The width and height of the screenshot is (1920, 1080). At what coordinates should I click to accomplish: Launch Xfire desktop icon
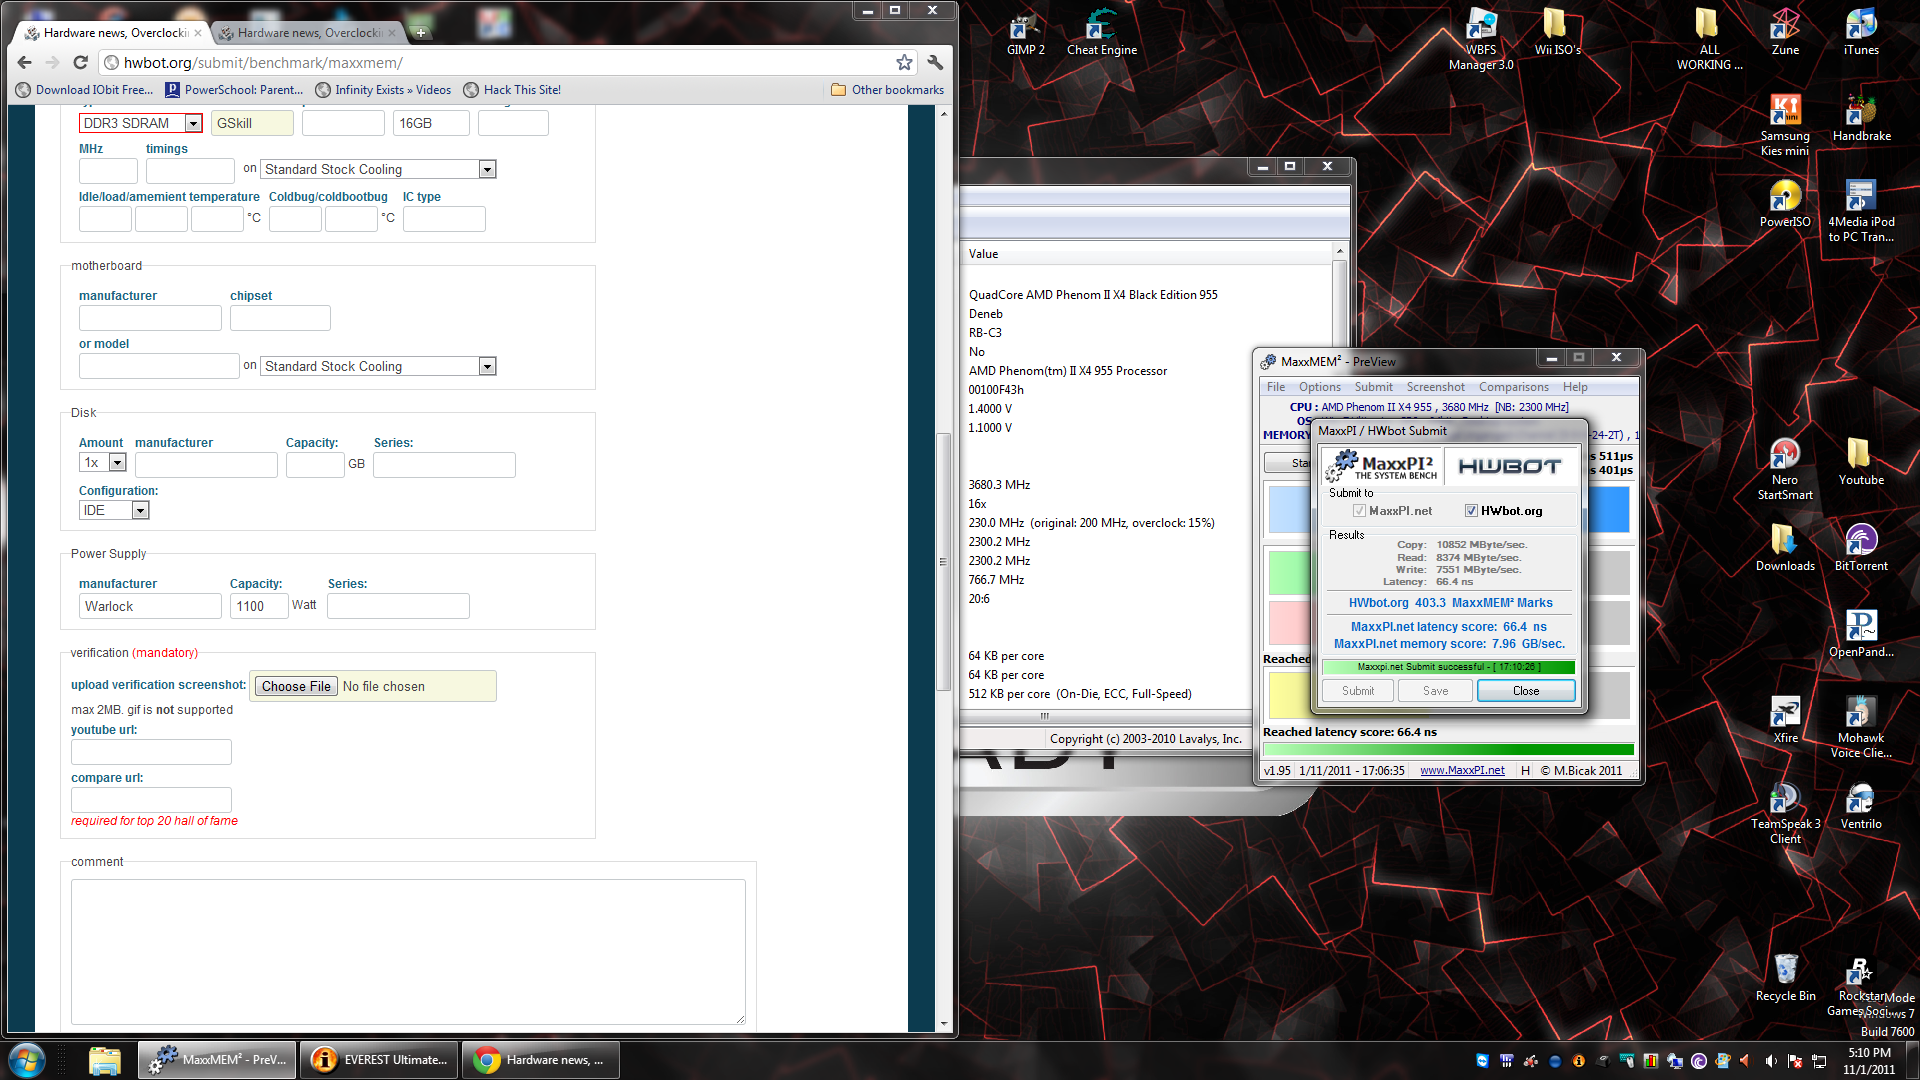(x=1785, y=721)
